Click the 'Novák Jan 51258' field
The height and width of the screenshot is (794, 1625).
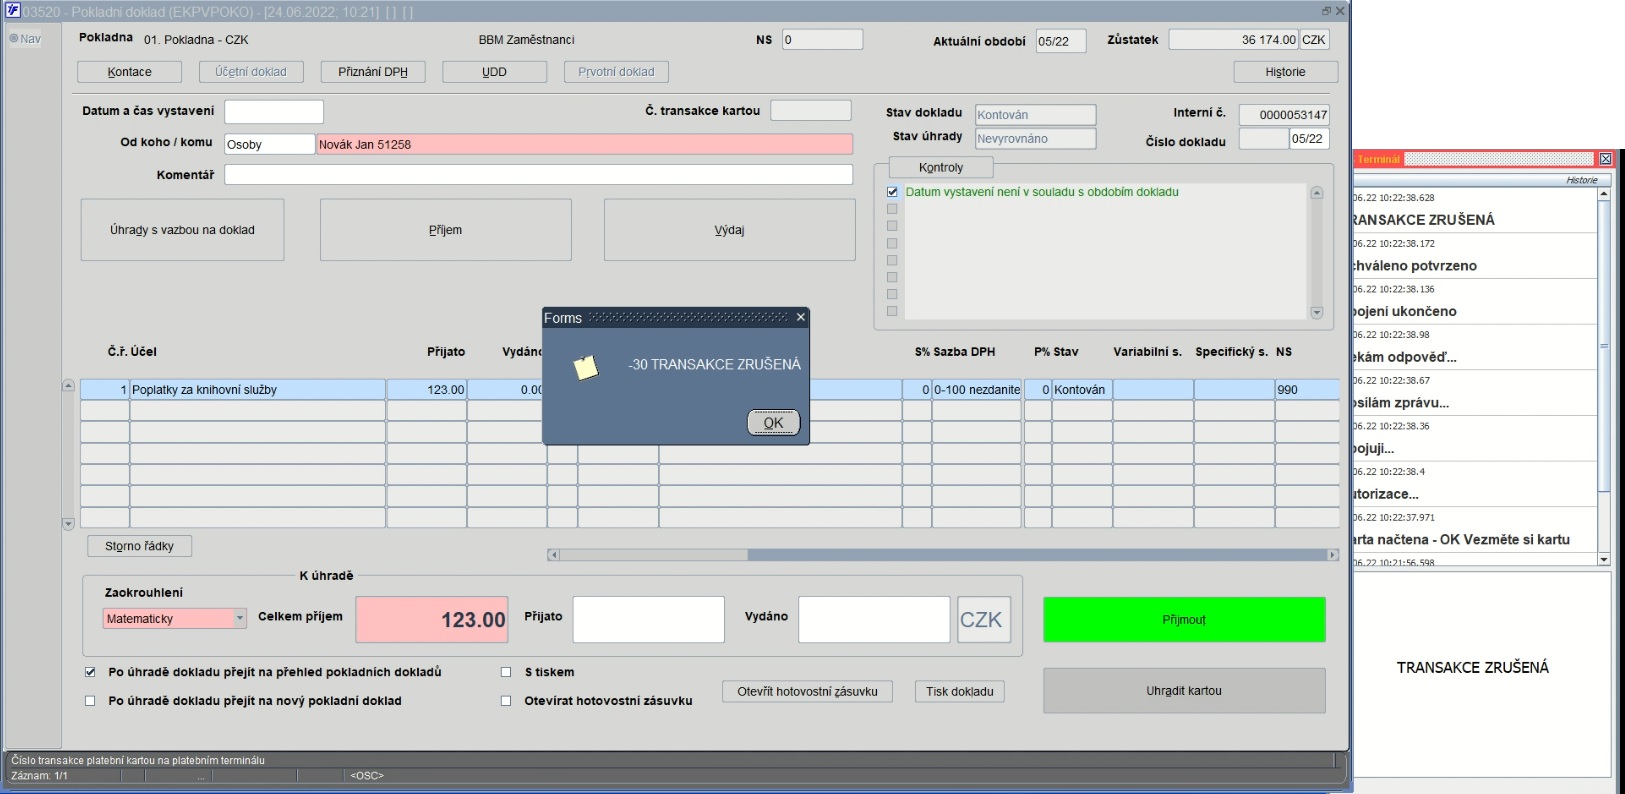point(584,144)
